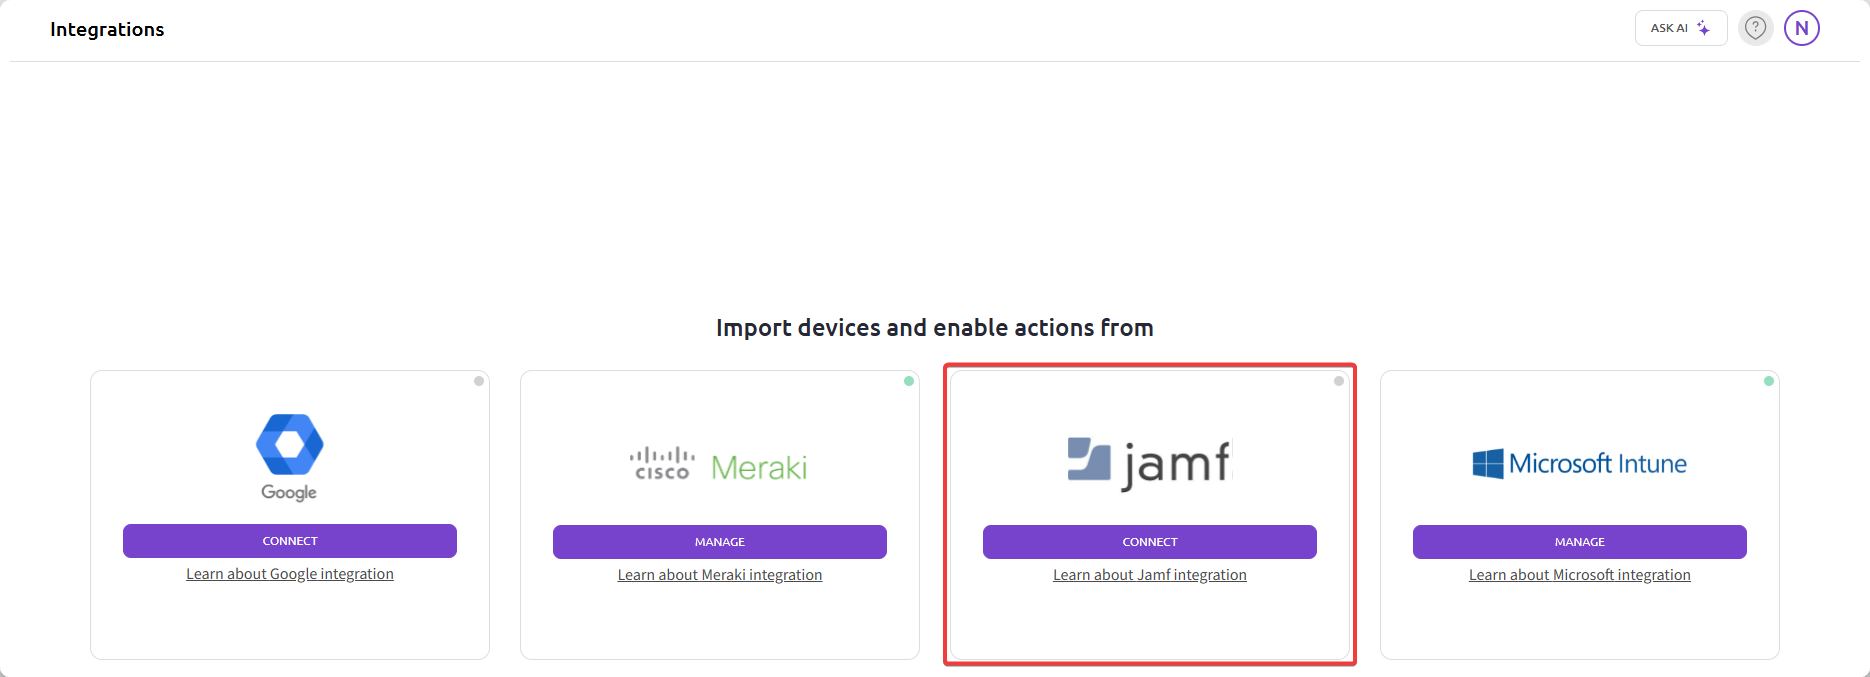Check the green status indicator on Intune card
The width and height of the screenshot is (1870, 677).
pyautogui.click(x=1767, y=380)
